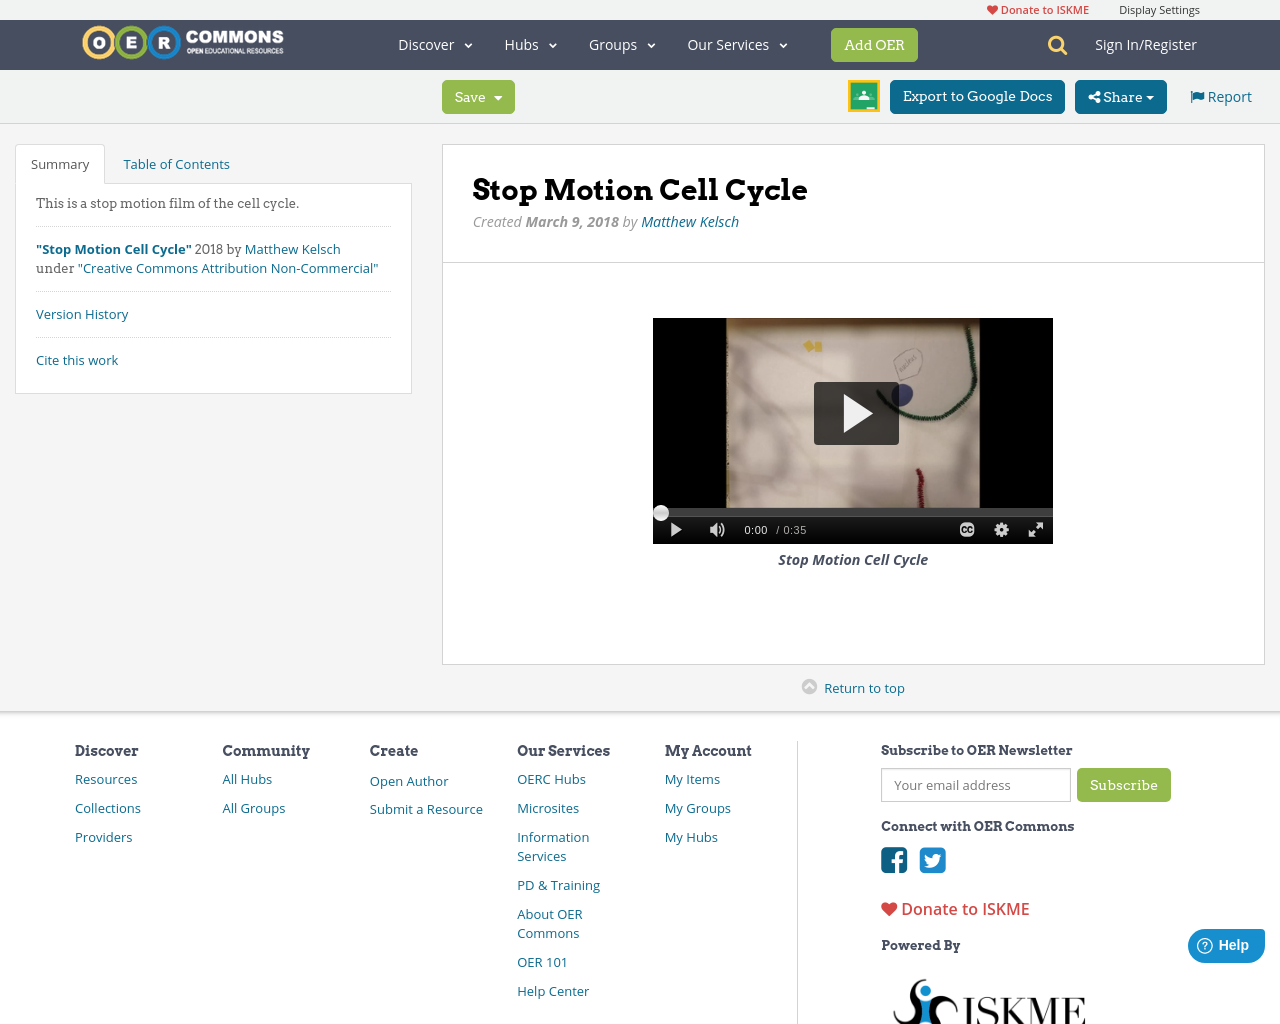Switch to the Table of Contents tab
The width and height of the screenshot is (1280, 1024).
(176, 163)
